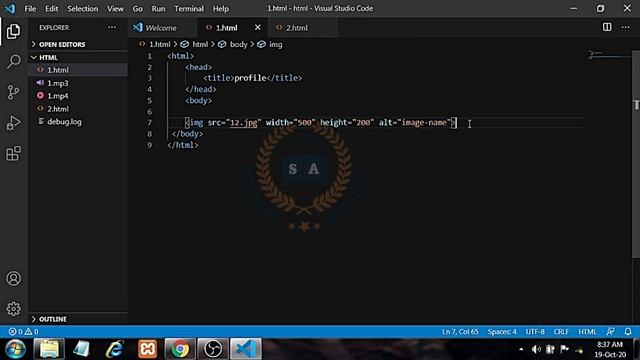Change file encoding UTF-8
Screen dimensions: 640x360
point(535,331)
